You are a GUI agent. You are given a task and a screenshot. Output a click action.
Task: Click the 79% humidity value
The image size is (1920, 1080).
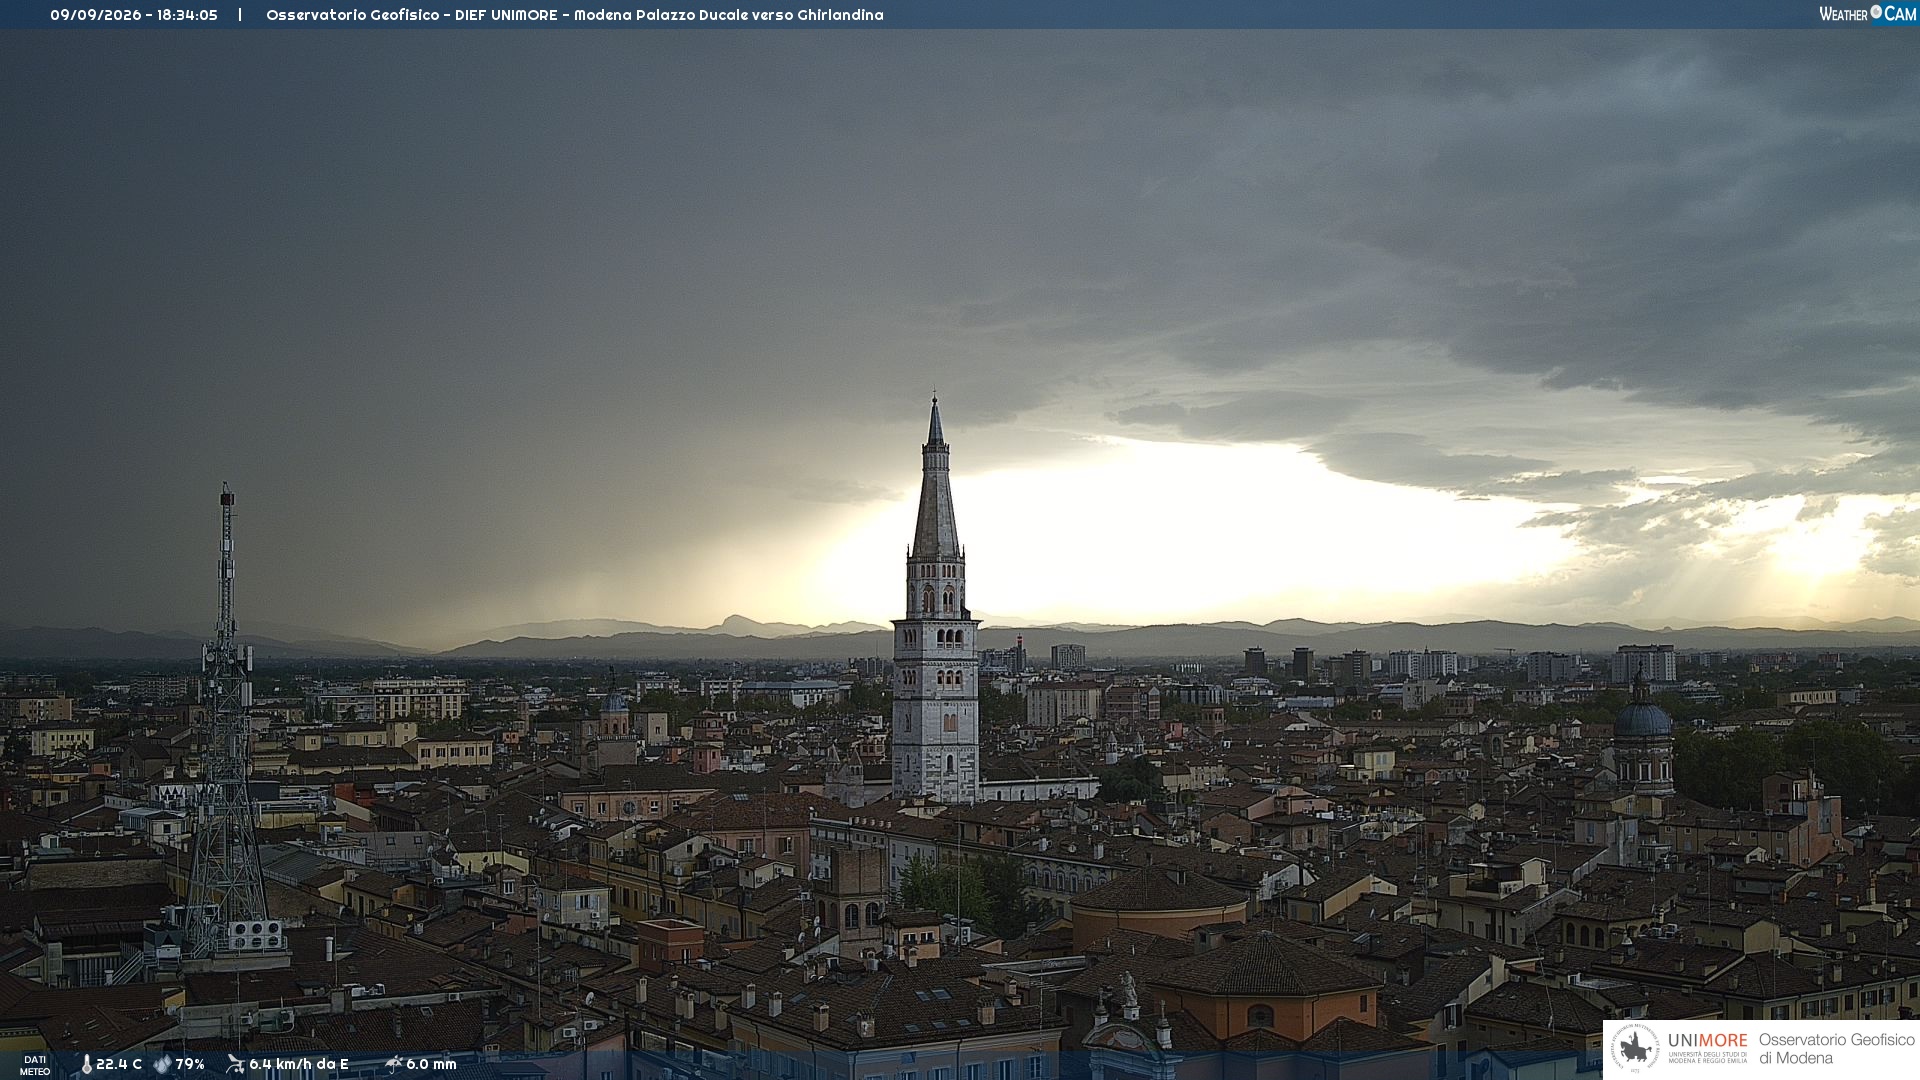click(190, 1064)
